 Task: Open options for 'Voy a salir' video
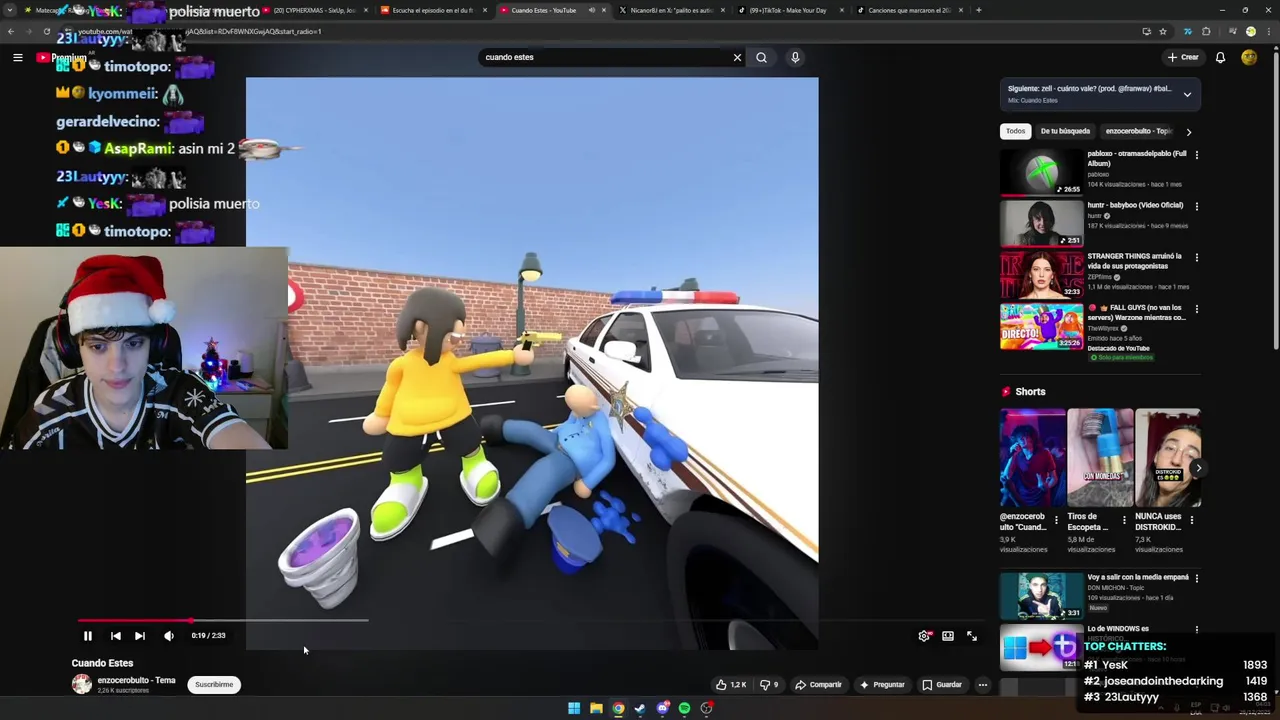pos(1196,578)
